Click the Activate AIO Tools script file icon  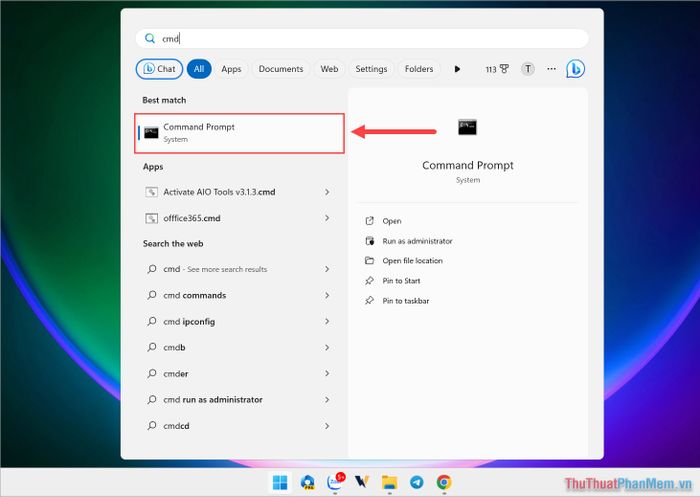point(151,192)
